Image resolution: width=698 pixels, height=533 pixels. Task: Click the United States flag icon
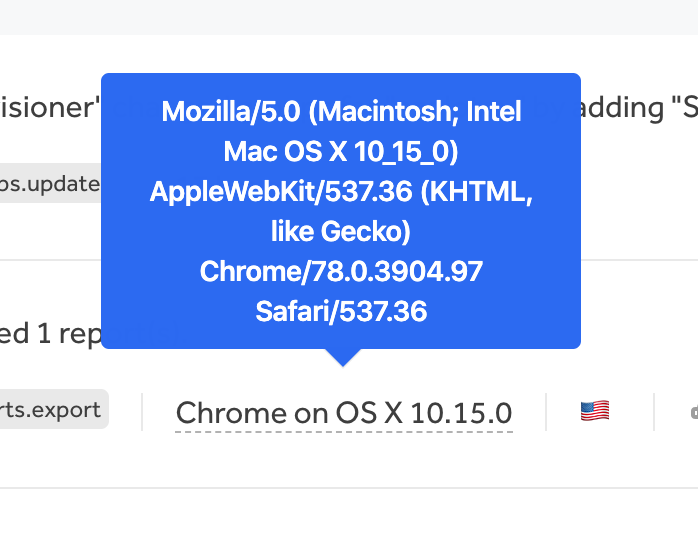coord(595,411)
